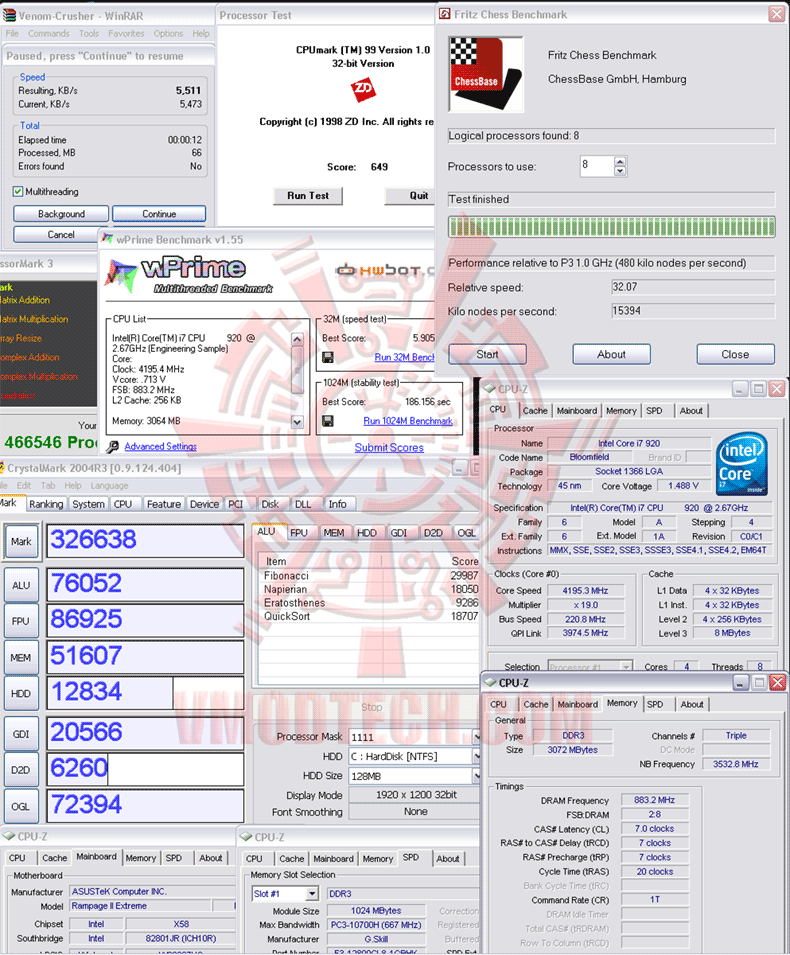Click the Submit Scores link
The image size is (790, 955).
tap(389, 447)
